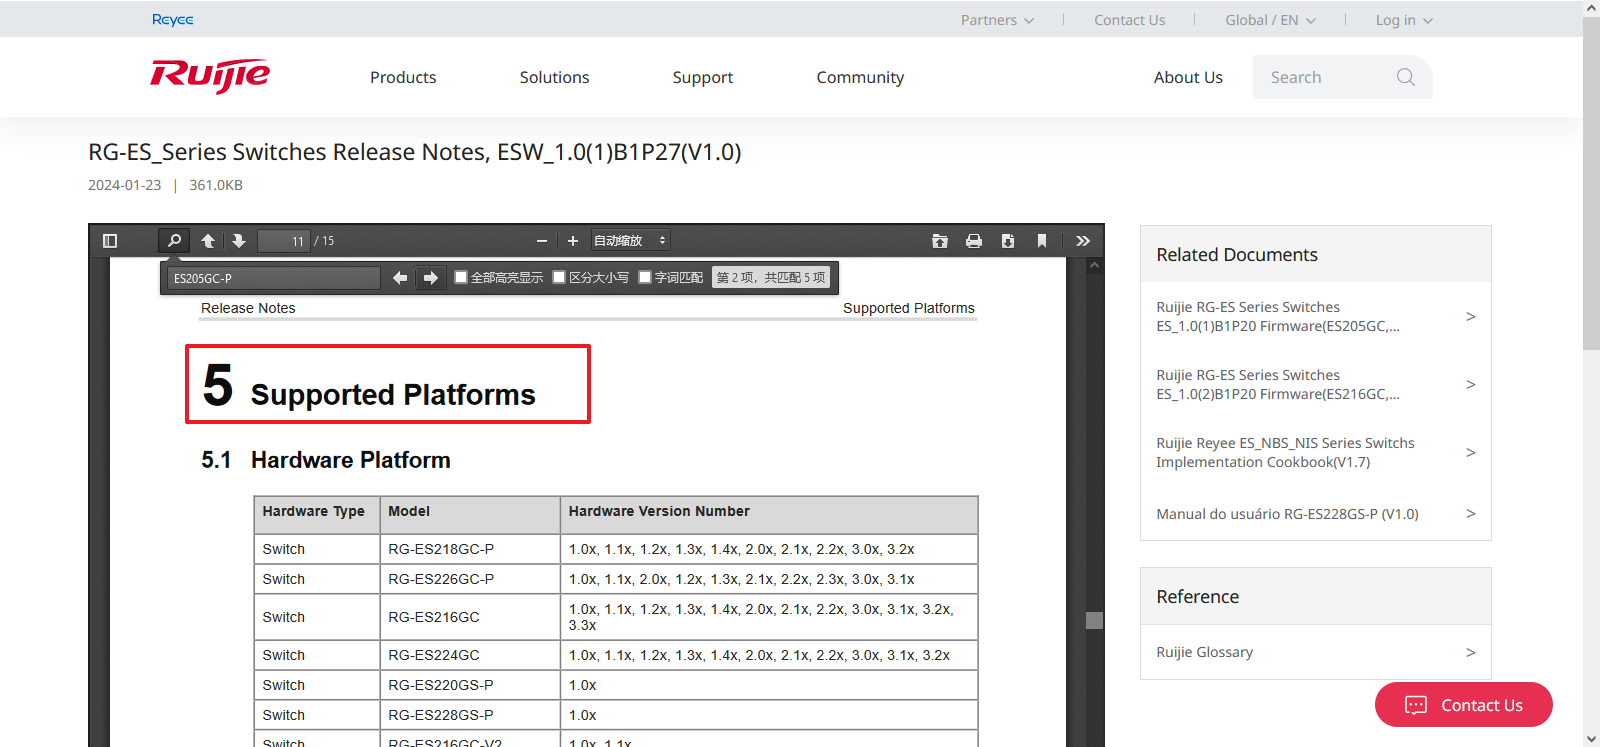The width and height of the screenshot is (1600, 747).
Task: Go to next PDF page
Action: coord(238,241)
